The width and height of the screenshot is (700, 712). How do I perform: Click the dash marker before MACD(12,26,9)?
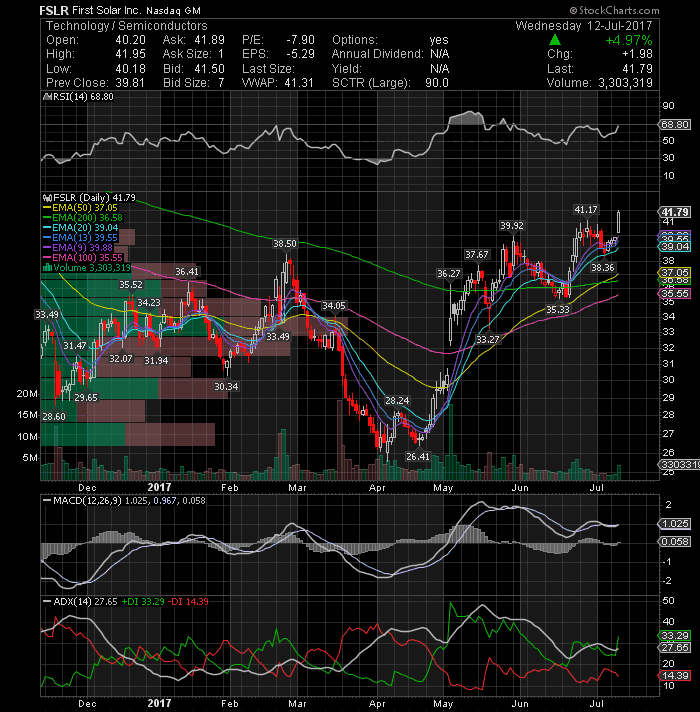47,500
